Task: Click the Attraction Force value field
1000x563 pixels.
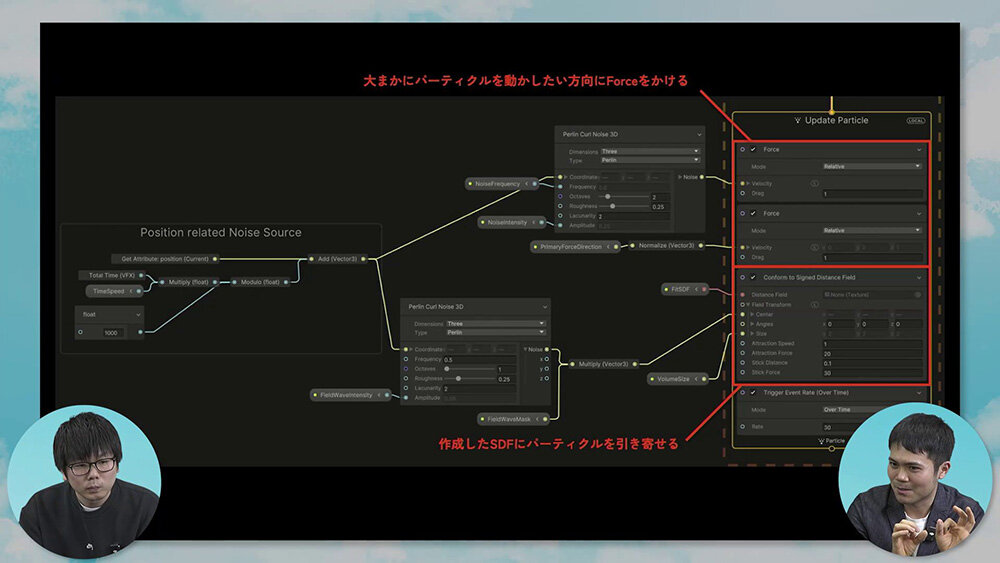Action: (871, 353)
